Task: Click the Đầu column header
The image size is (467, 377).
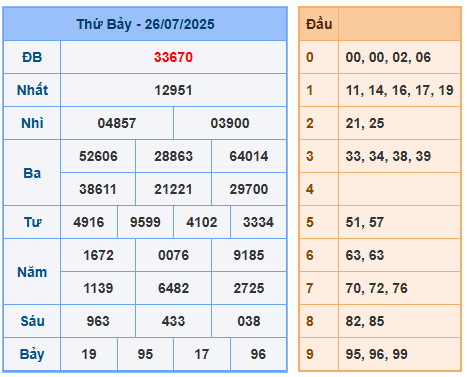Action: (x=319, y=24)
